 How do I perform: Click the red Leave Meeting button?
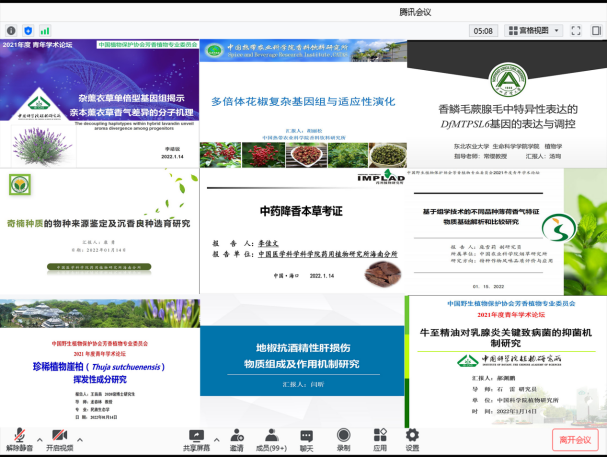[x=574, y=439]
